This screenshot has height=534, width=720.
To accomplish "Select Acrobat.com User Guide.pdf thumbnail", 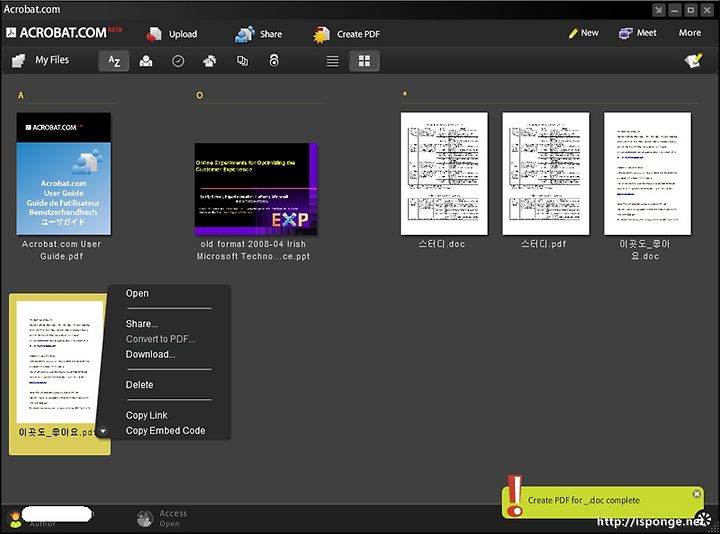I will point(63,174).
